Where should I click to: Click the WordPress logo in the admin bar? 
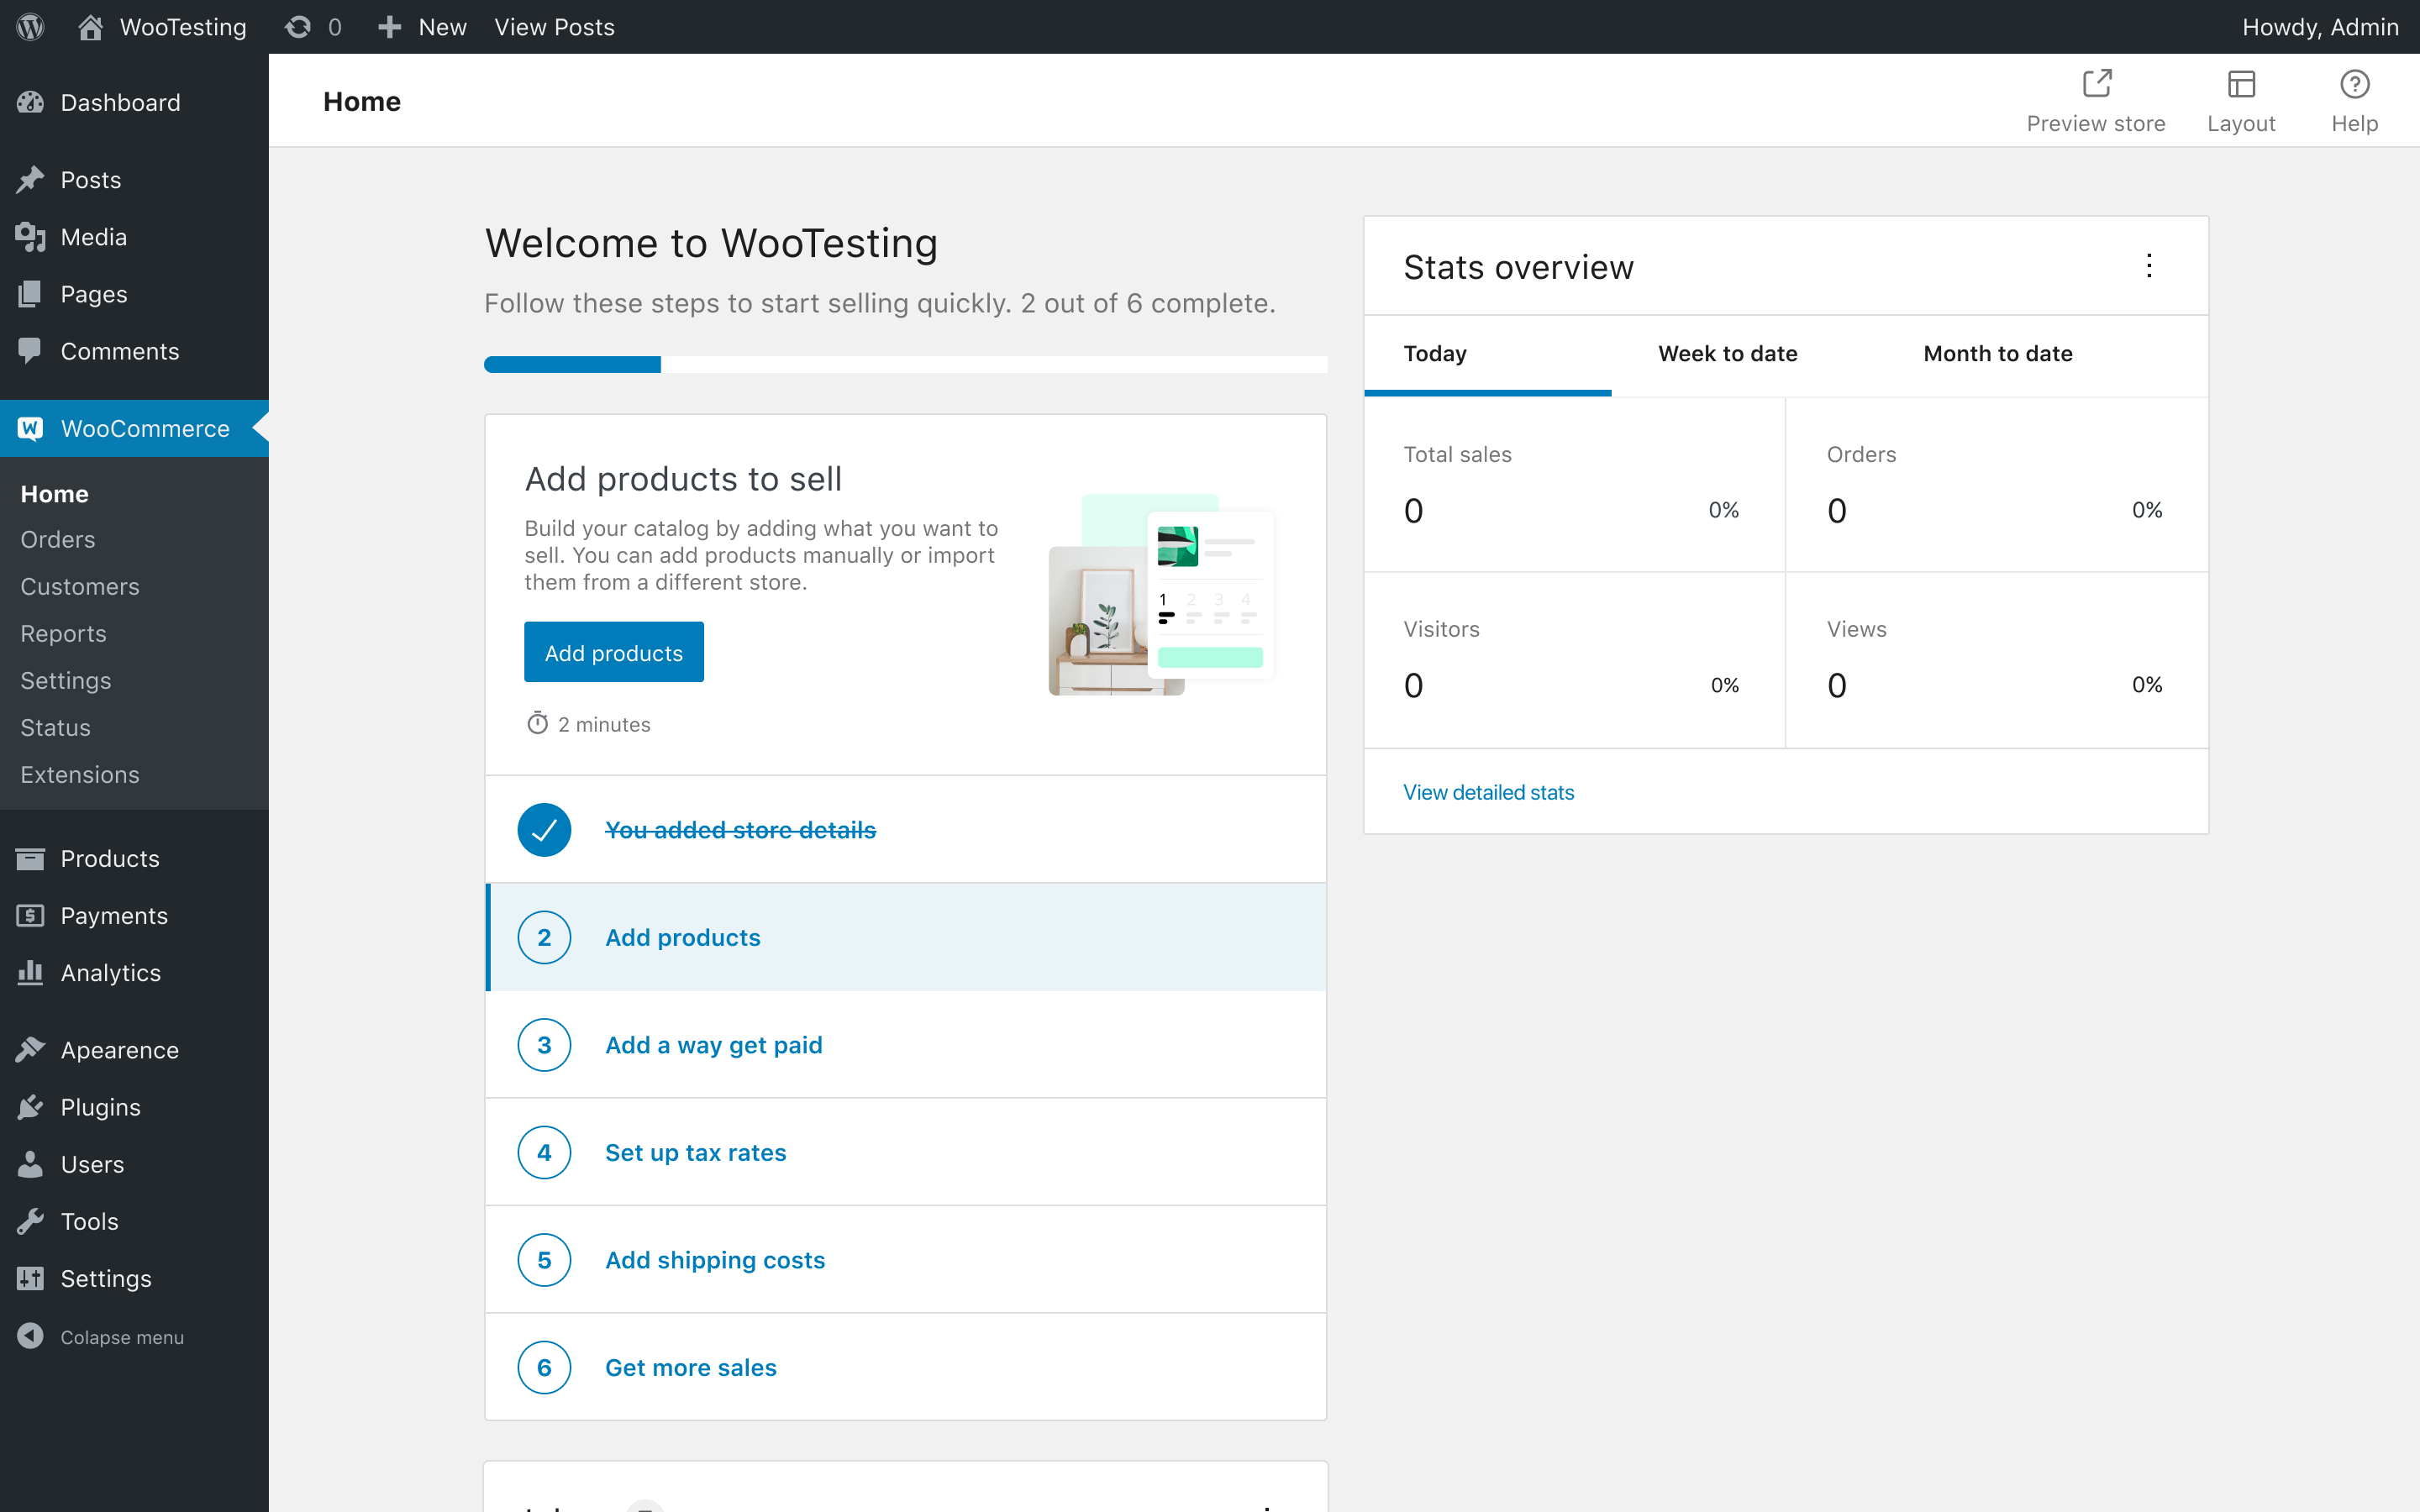29,26
